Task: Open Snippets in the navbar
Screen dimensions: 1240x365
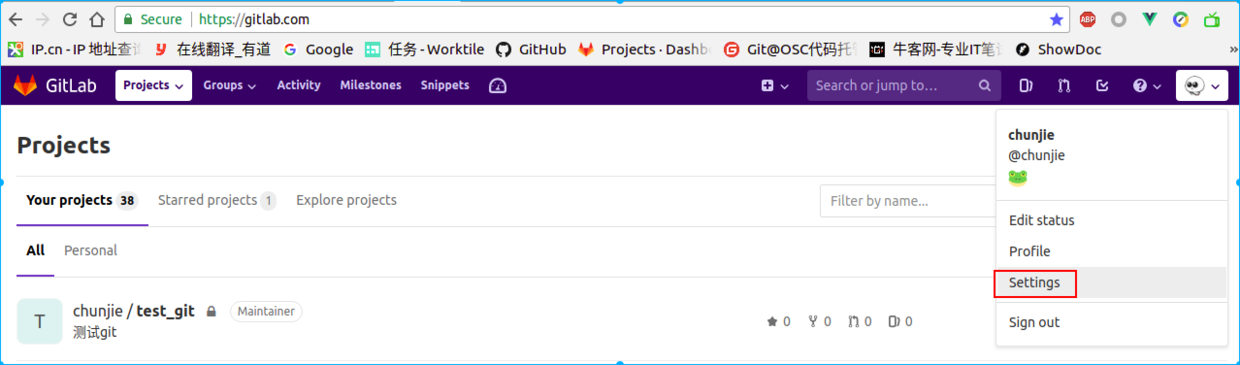Action: [x=445, y=86]
